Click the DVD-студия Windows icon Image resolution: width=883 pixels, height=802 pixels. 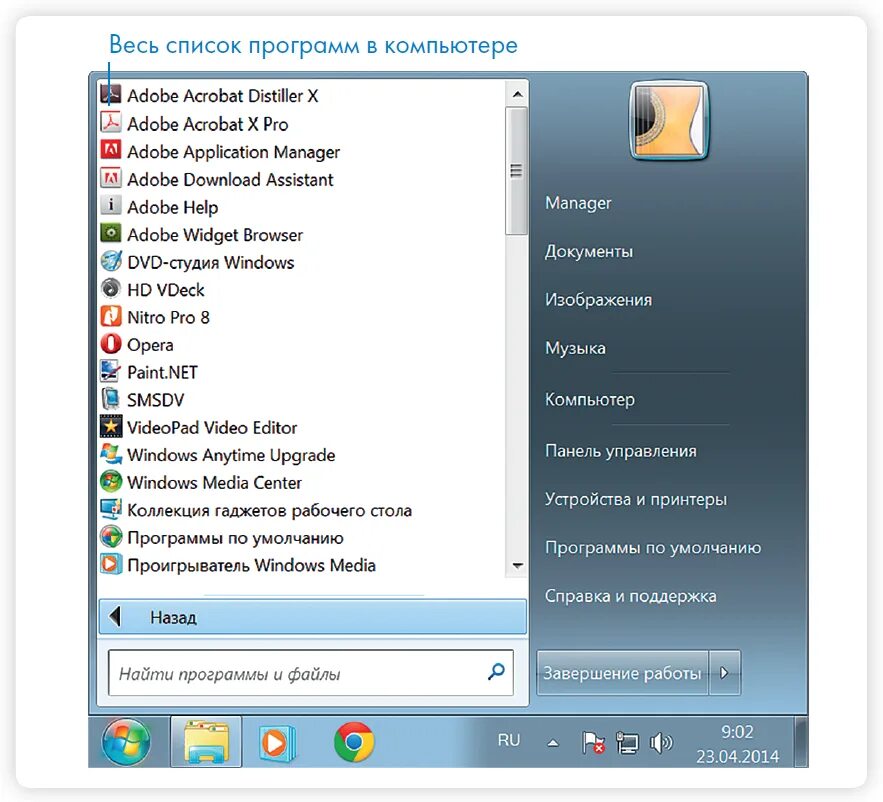110,260
